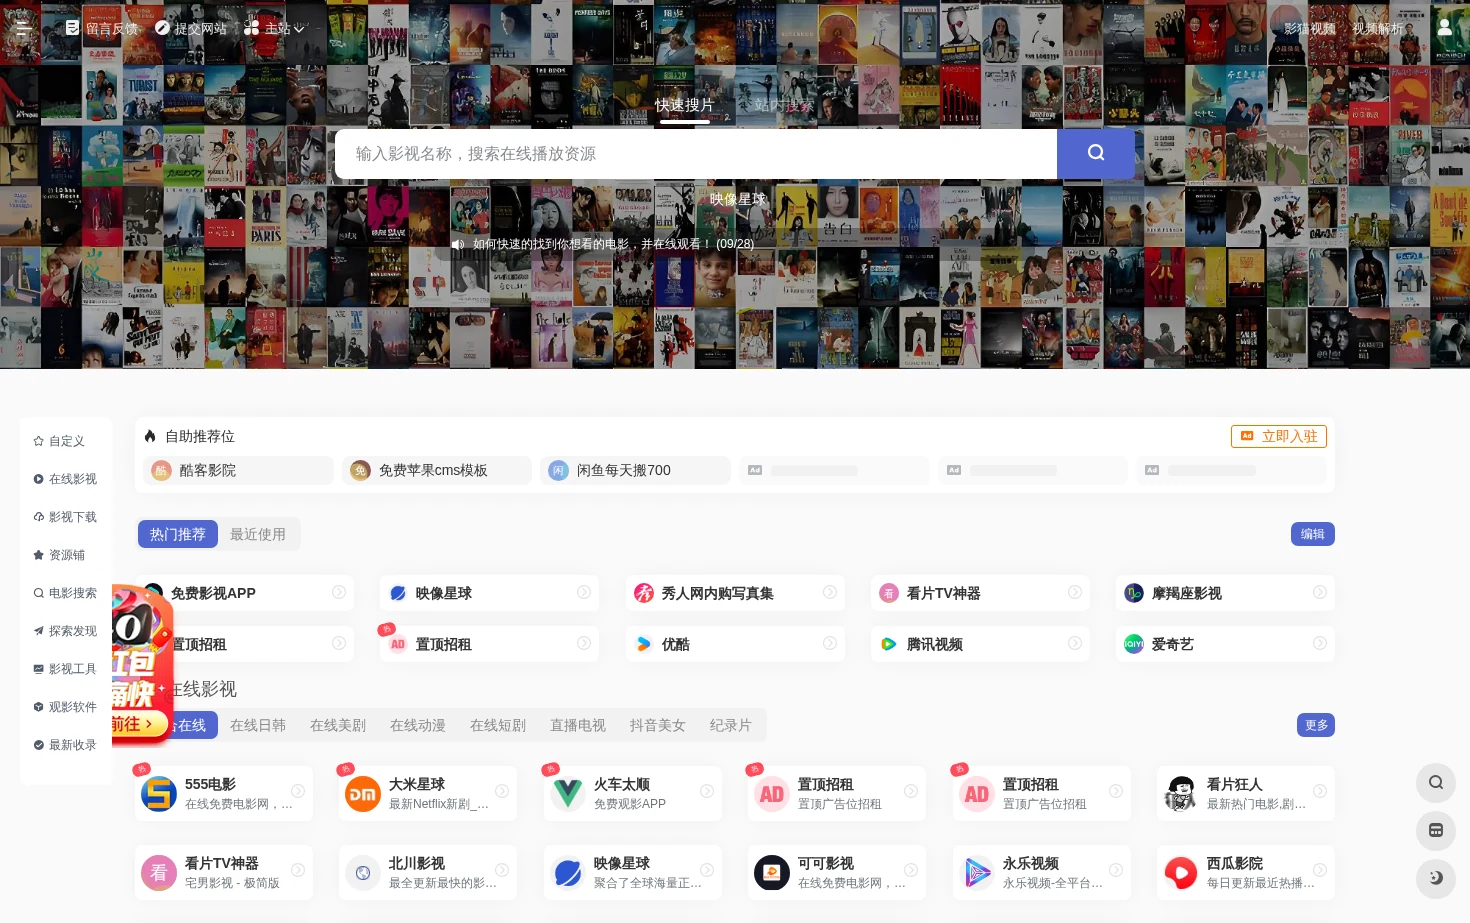Viewport: 1470px width, 923px height.
Task: Open 影猫视频 header link
Action: click(x=1310, y=29)
